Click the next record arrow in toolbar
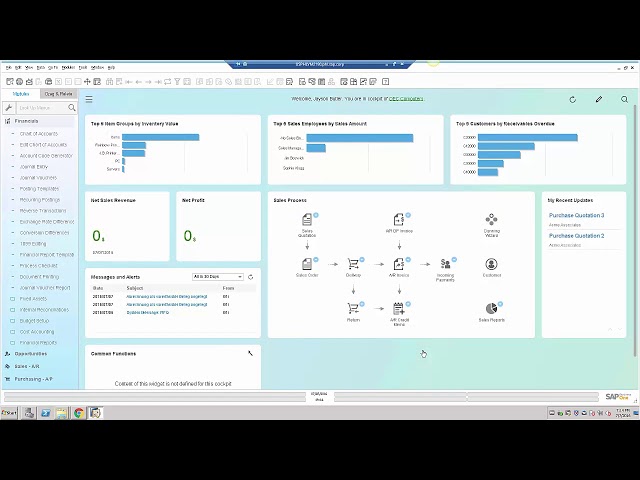Screen dimensions: 640x480 148,82
